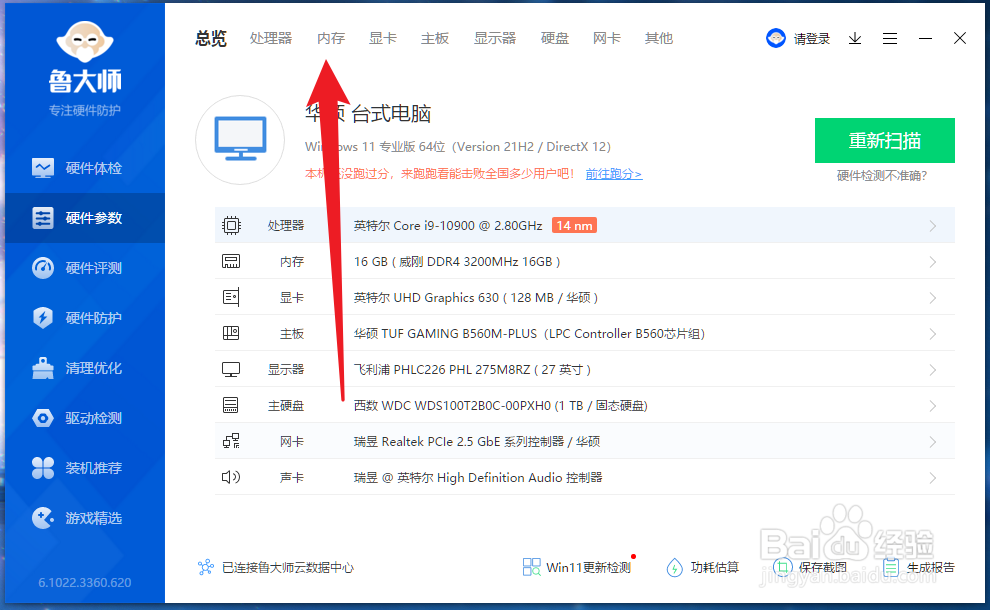Screen dimensions: 990x610
Task: Click the 请登录 login text
Action: click(812, 39)
